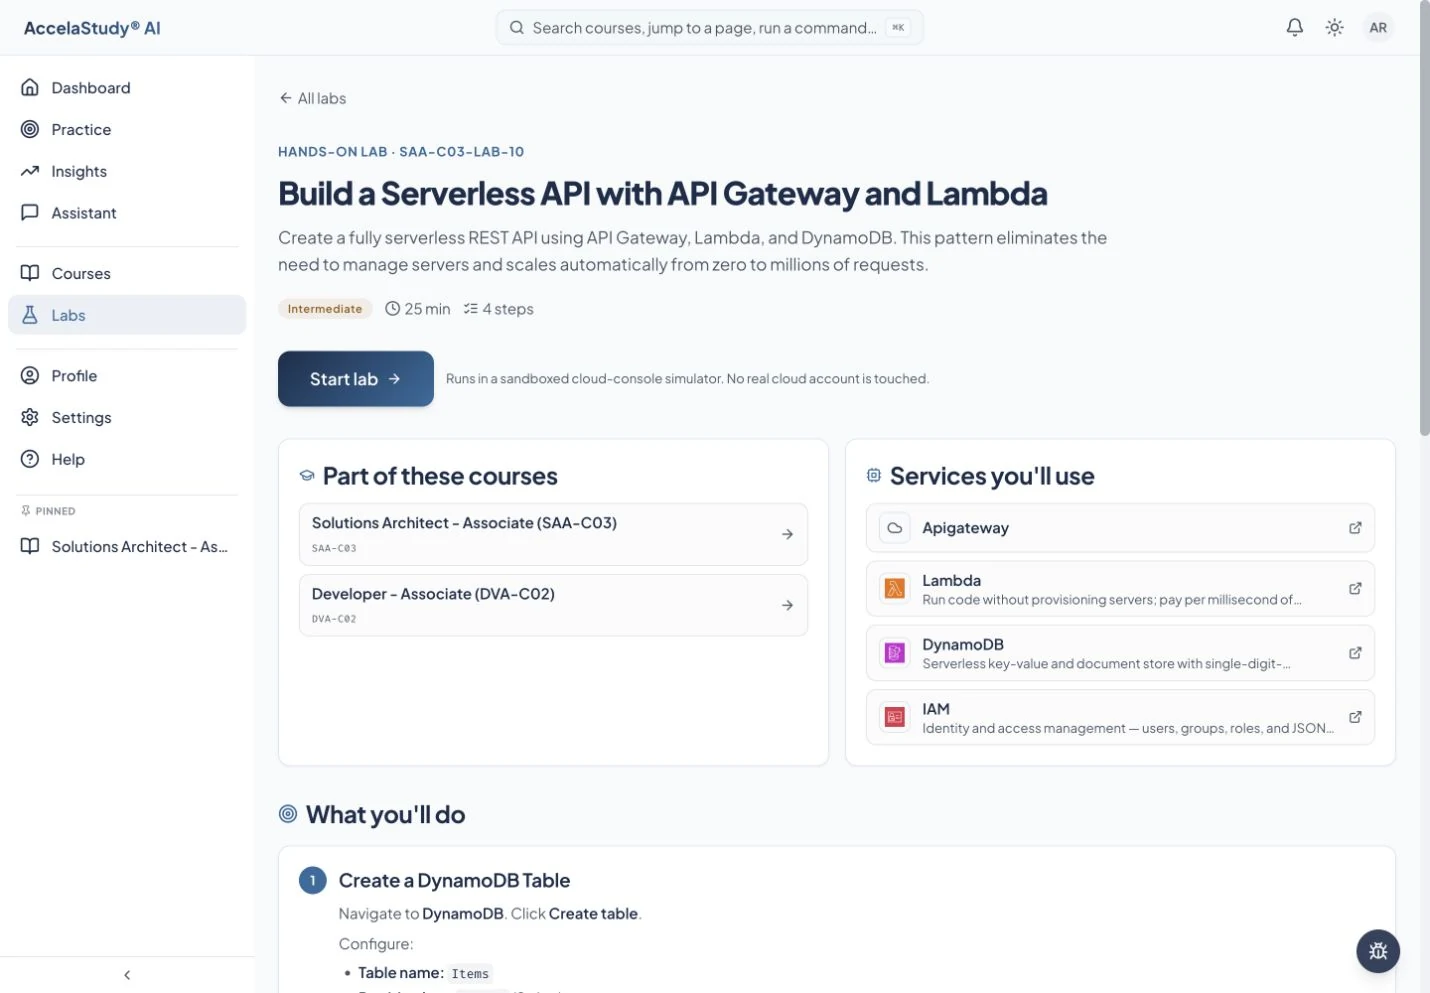Go back to All labs
The height and width of the screenshot is (993, 1430).
(313, 98)
